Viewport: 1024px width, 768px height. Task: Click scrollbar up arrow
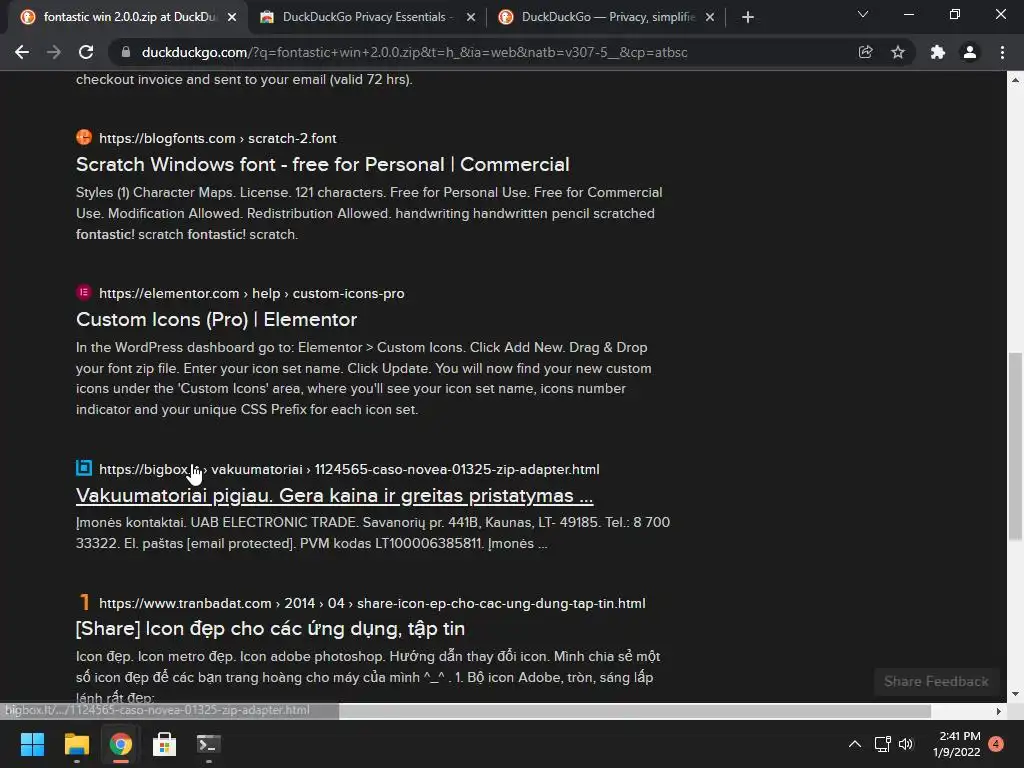click(1015, 80)
